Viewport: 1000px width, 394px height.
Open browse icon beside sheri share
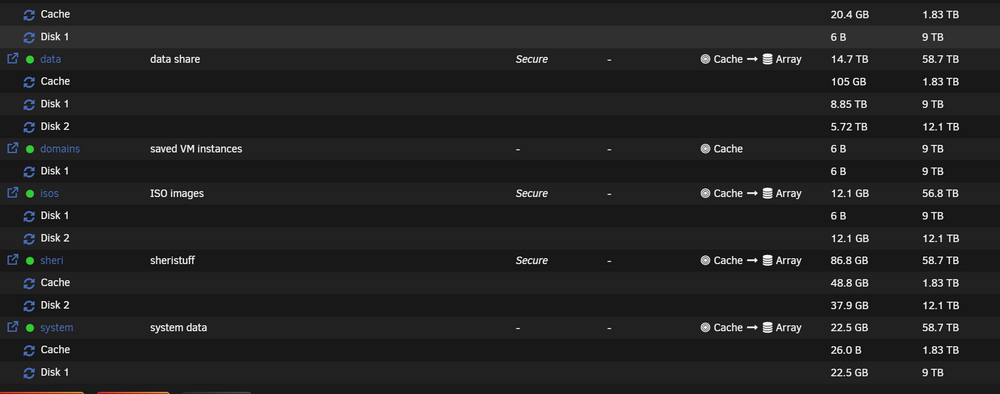pyautogui.click(x=12, y=259)
